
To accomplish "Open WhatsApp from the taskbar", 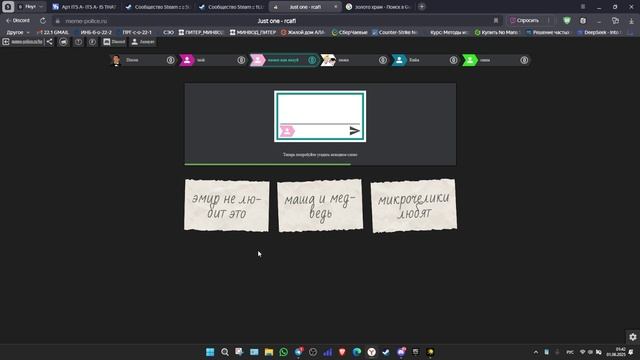I will (x=283, y=352).
